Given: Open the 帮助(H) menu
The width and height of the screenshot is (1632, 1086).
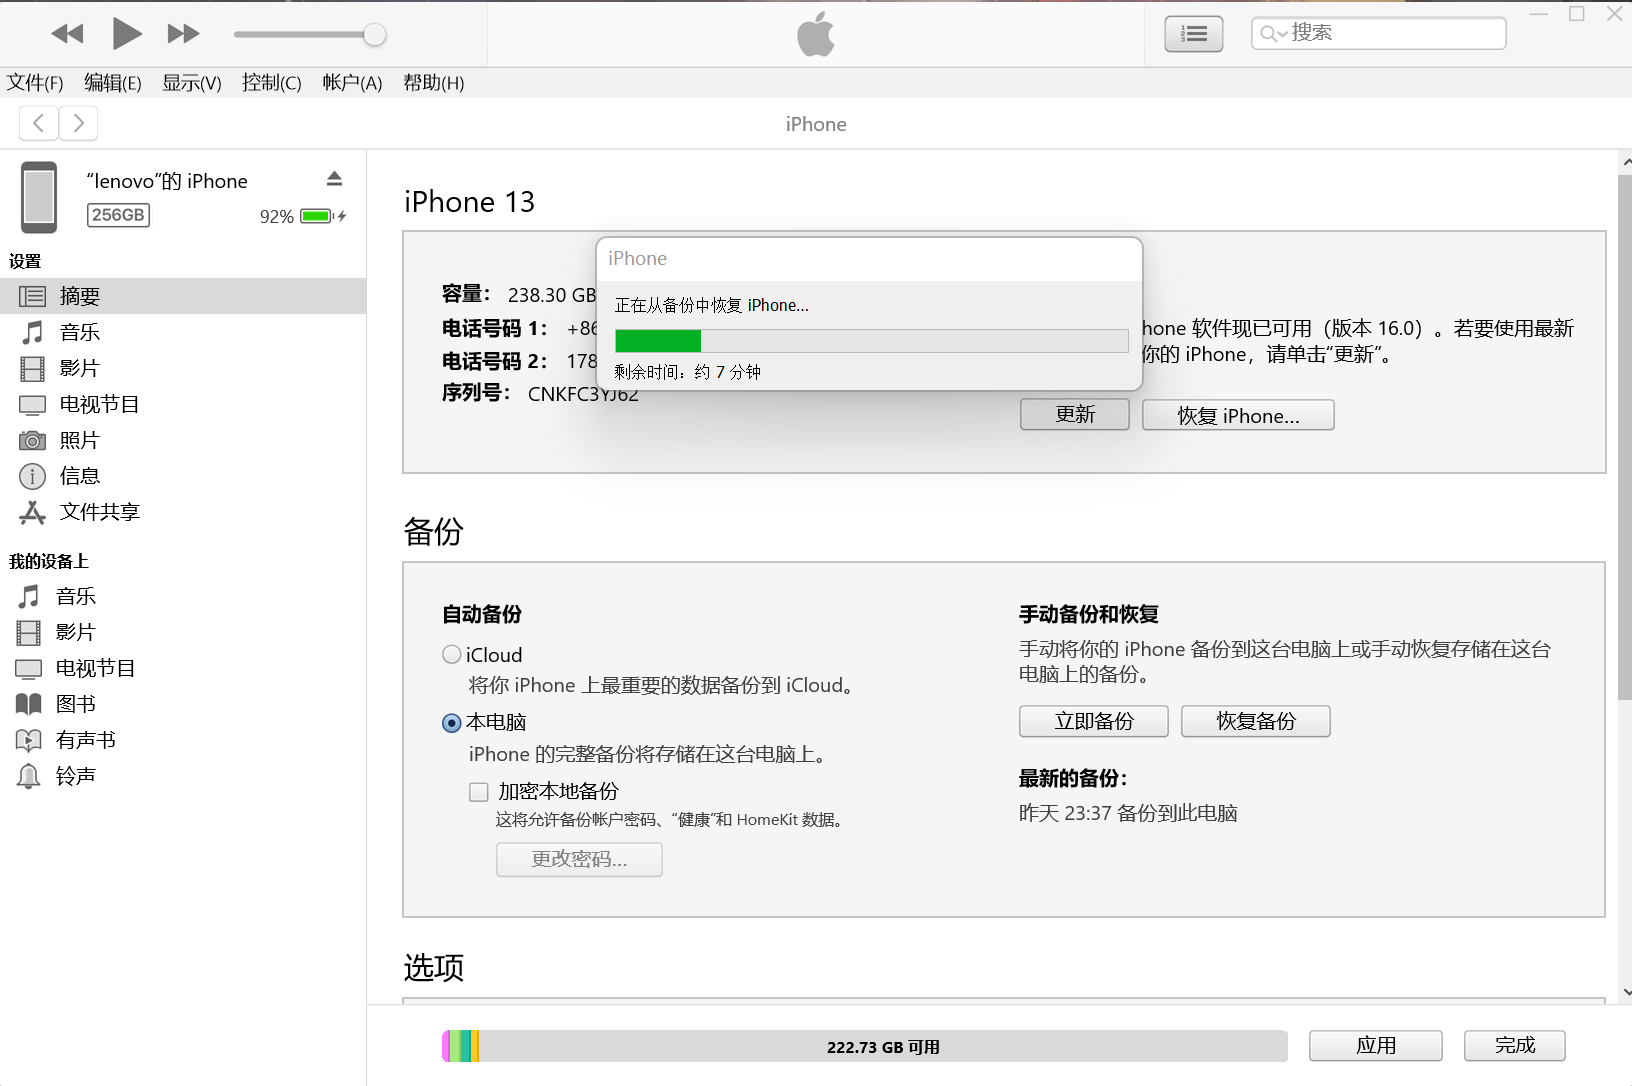Looking at the screenshot, I should (x=433, y=83).
